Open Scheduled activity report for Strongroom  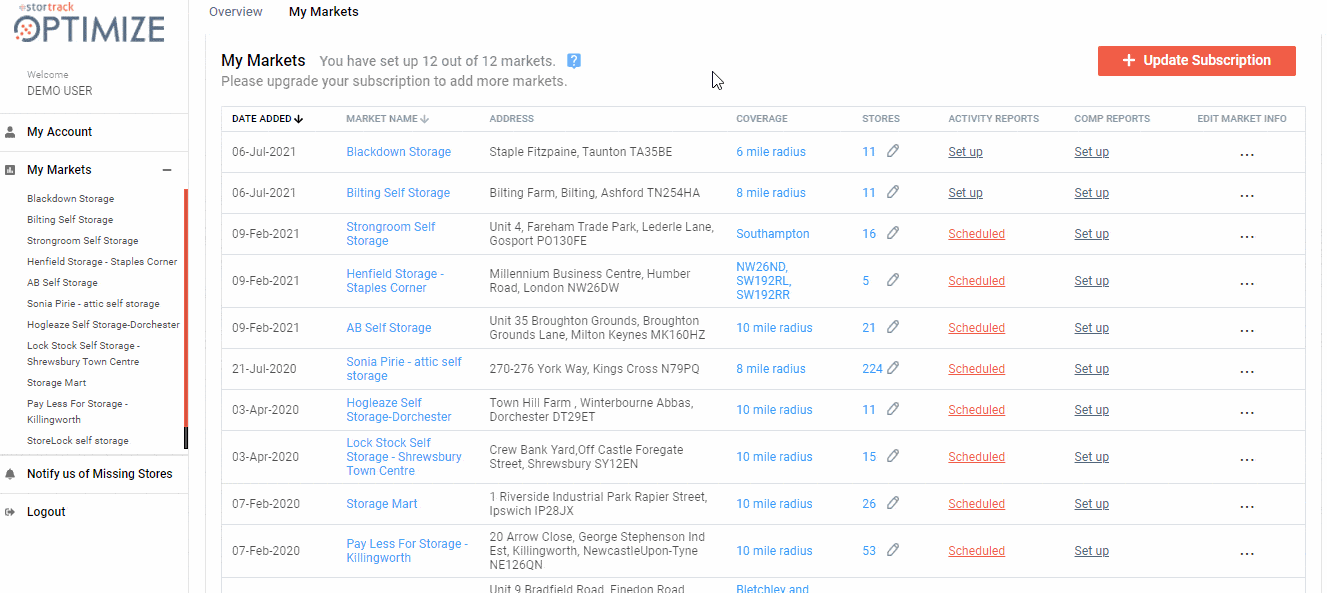pyautogui.click(x=977, y=234)
